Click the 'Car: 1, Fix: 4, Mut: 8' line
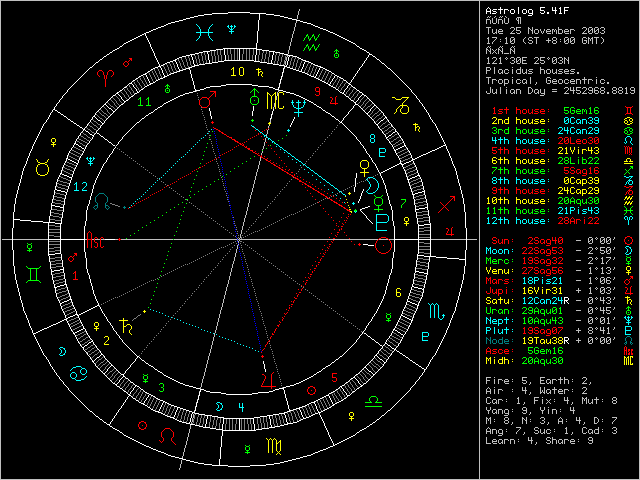 [551, 401]
